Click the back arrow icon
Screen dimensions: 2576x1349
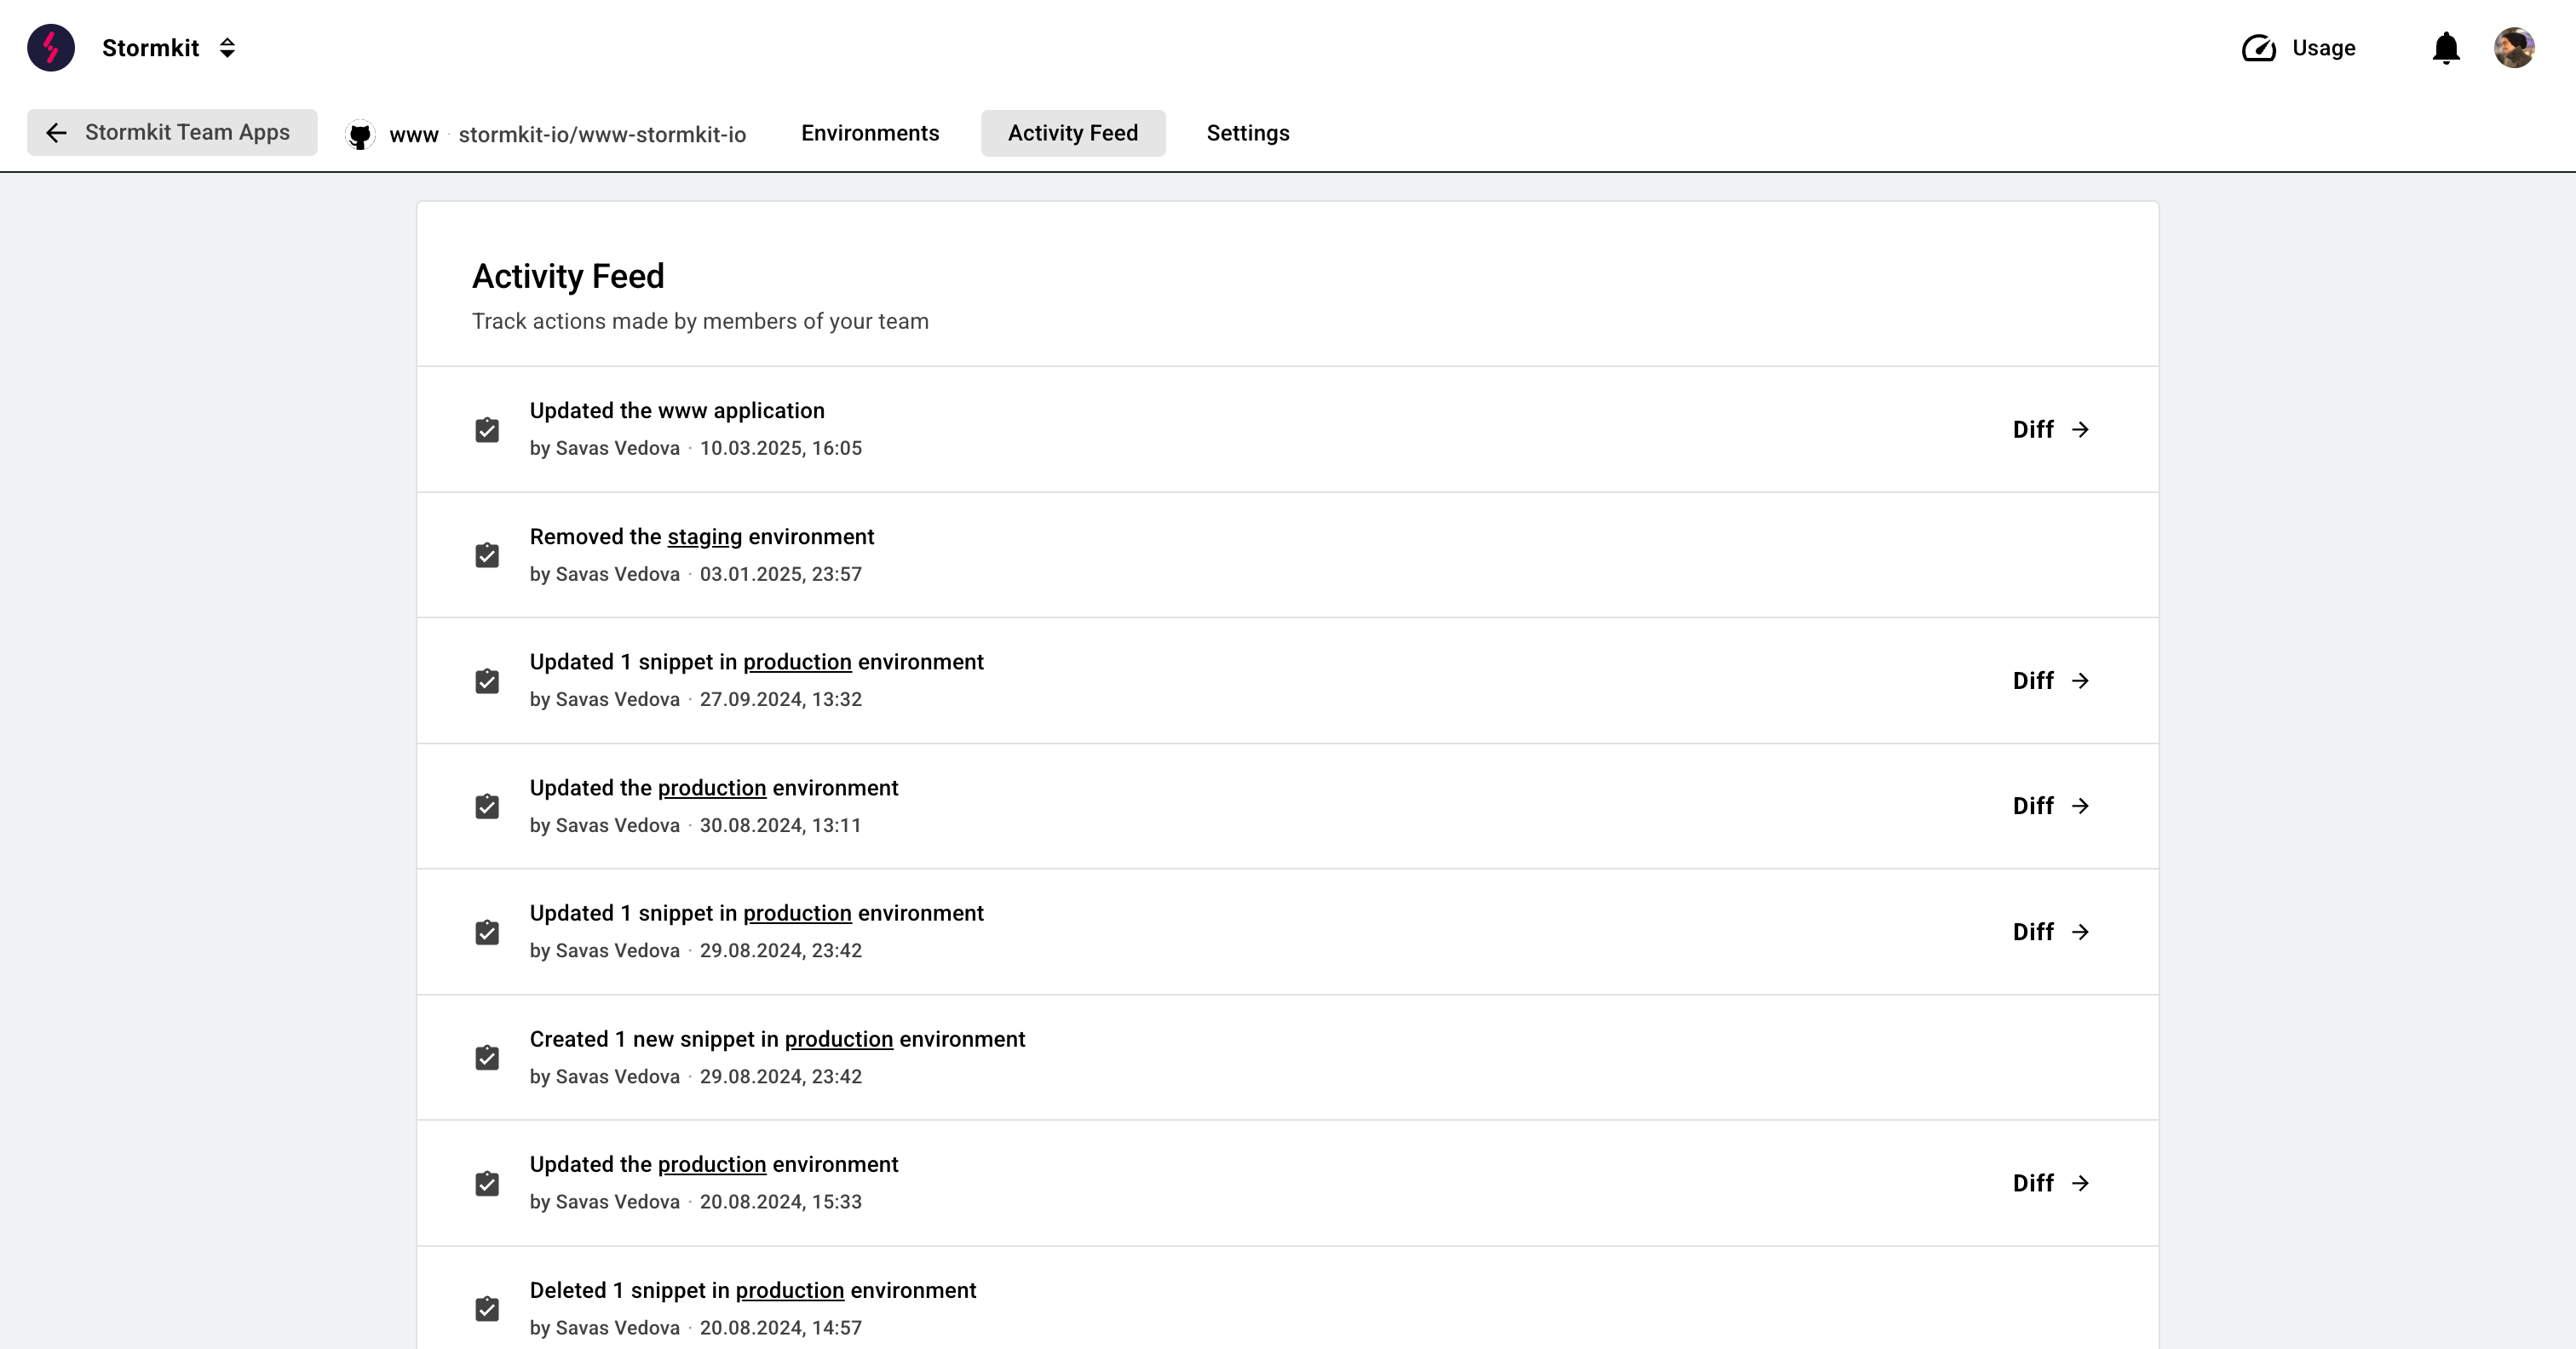pyautogui.click(x=56, y=133)
